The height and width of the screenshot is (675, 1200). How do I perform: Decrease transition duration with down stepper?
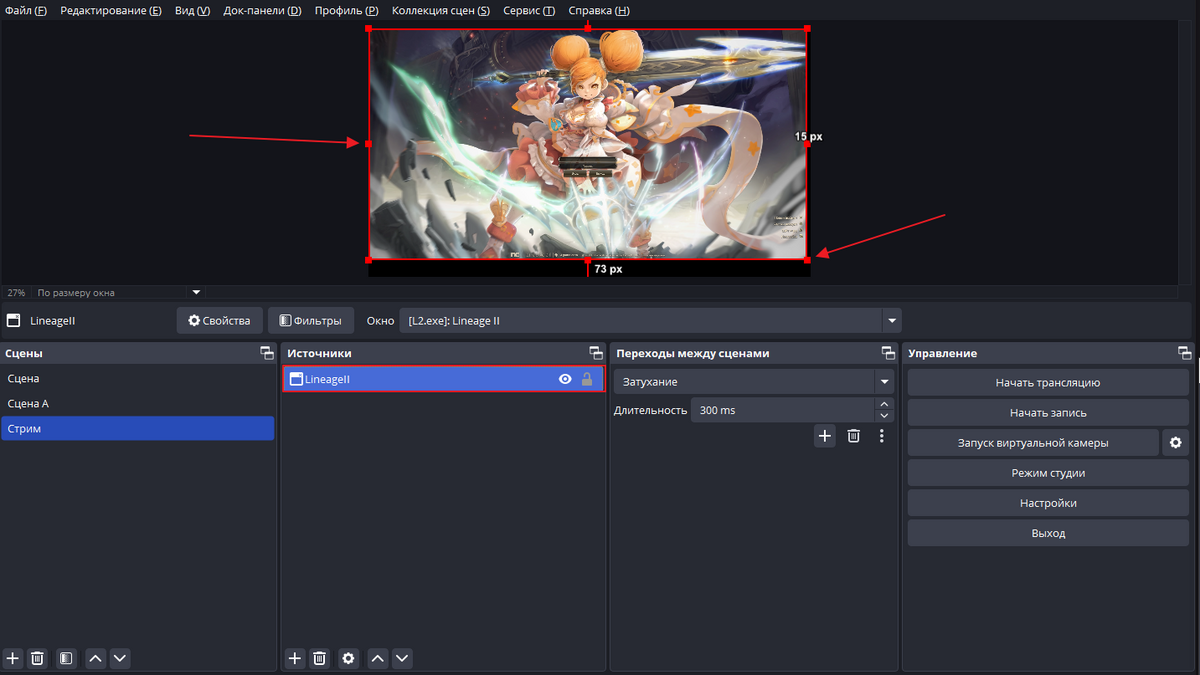(x=884, y=416)
